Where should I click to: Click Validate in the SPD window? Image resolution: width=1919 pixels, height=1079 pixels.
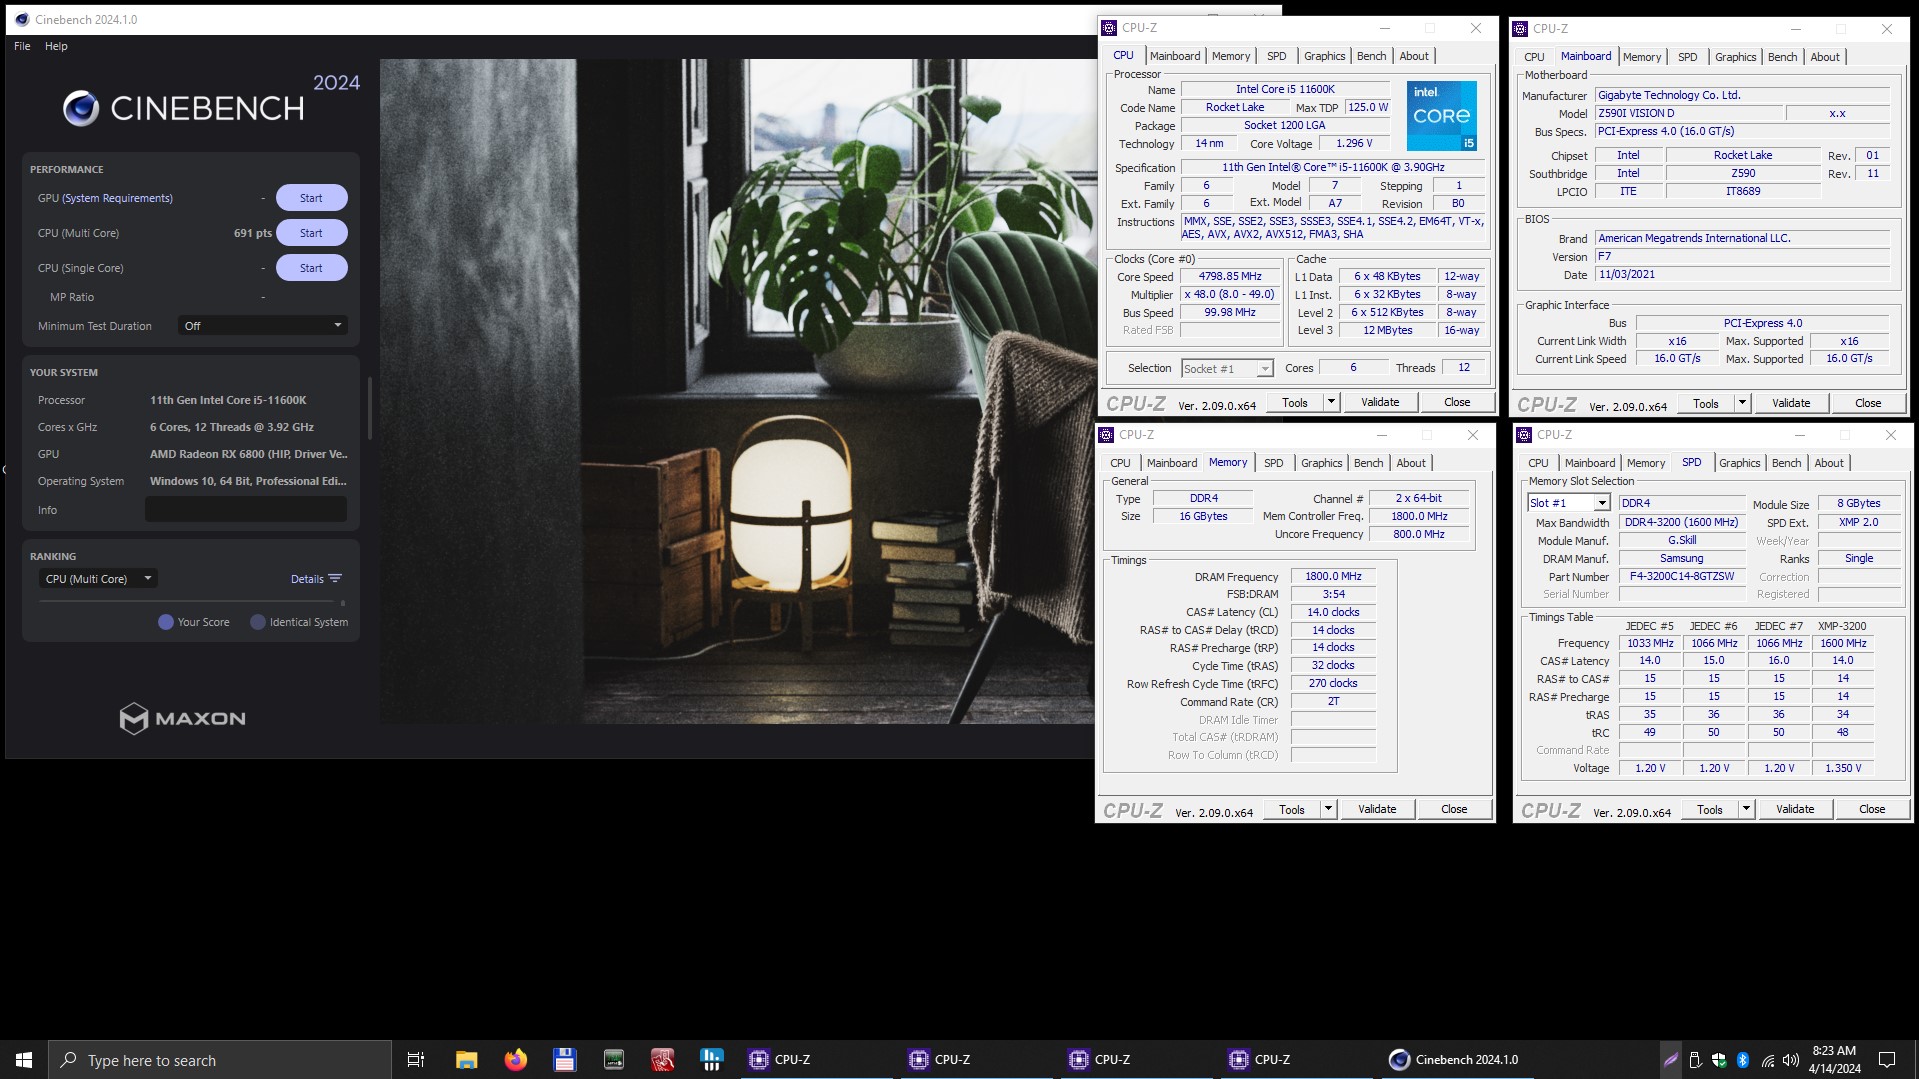click(x=1795, y=809)
